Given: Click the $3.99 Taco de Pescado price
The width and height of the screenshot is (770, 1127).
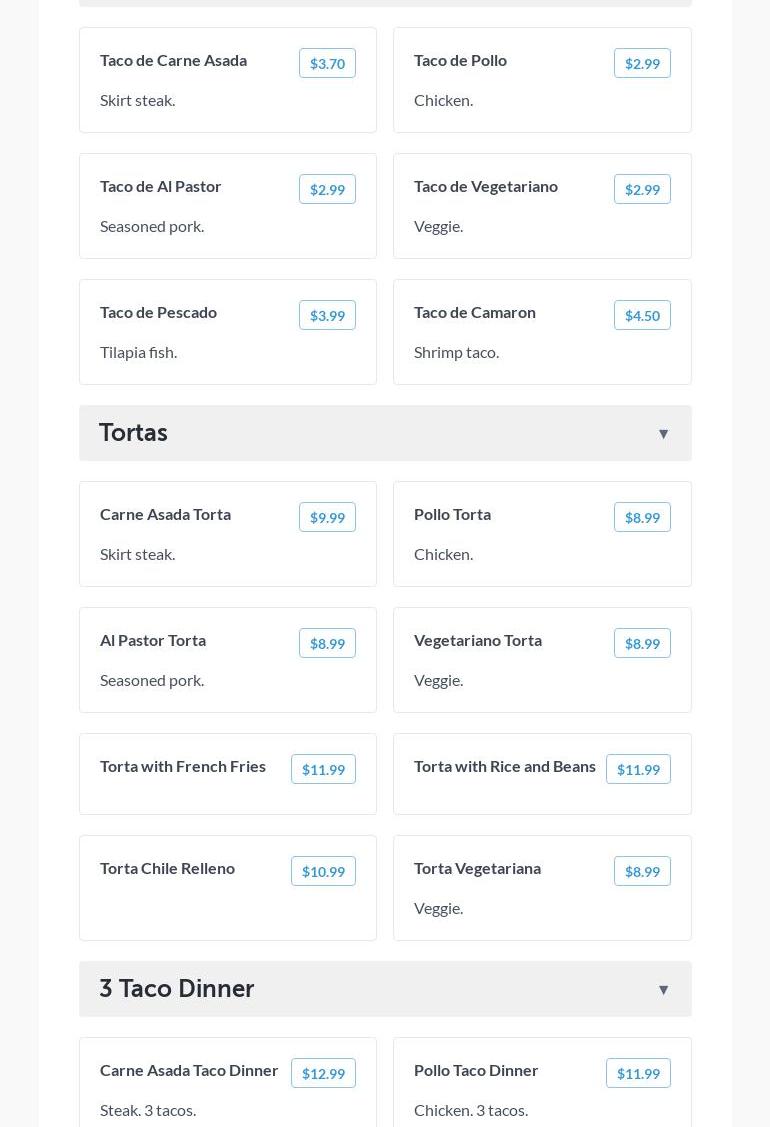Looking at the screenshot, I should coord(327,316).
